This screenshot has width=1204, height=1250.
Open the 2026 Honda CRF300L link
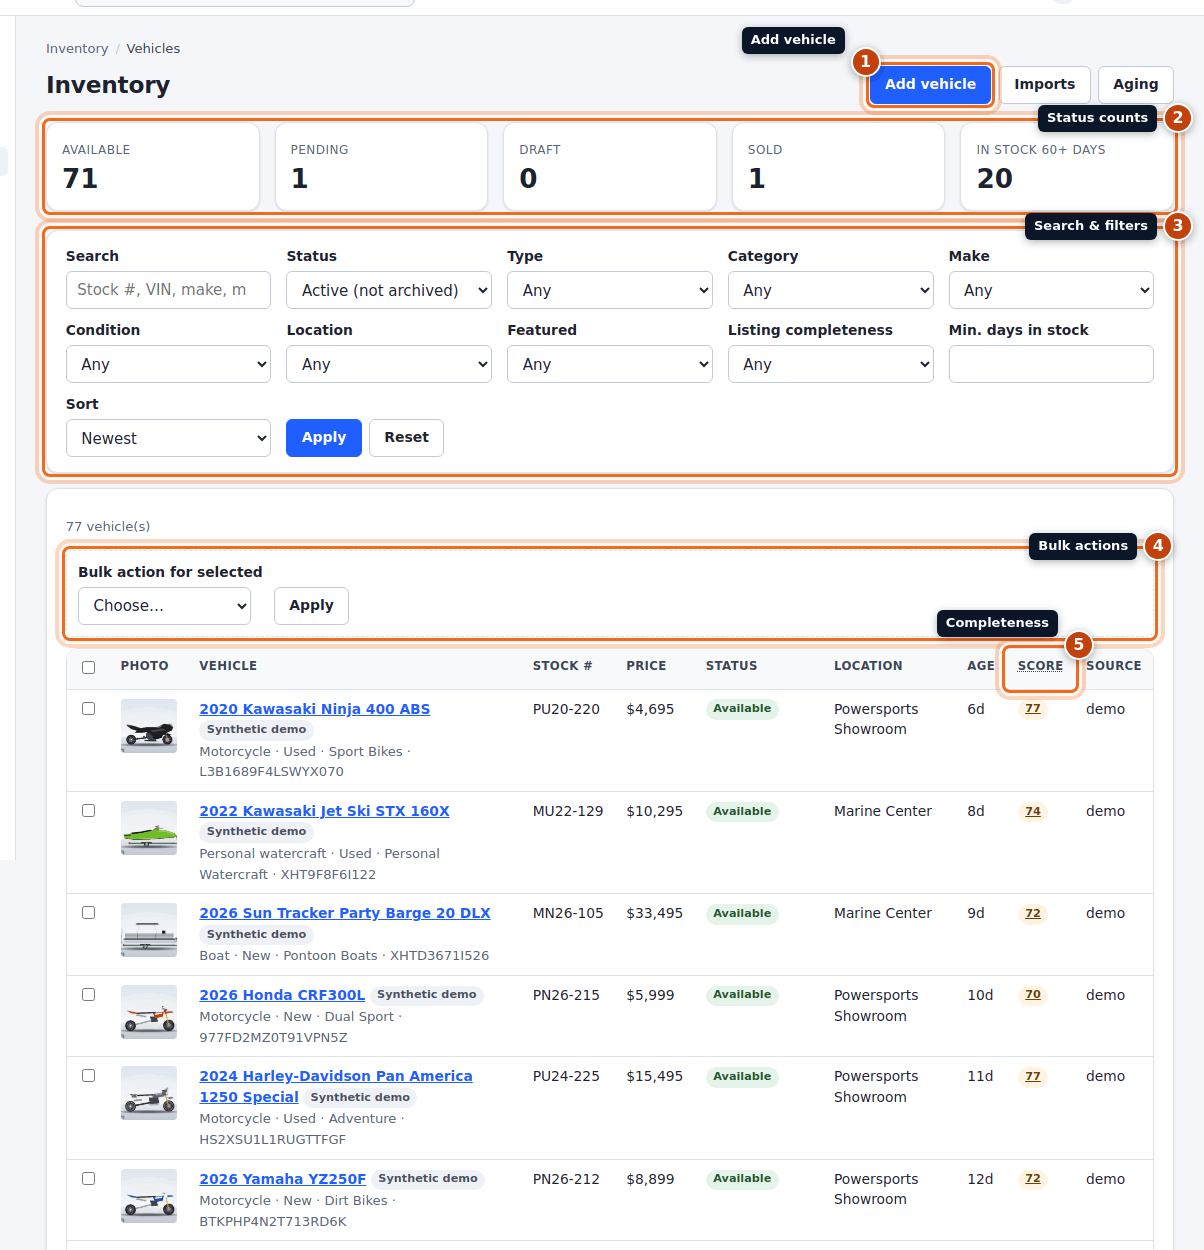click(282, 995)
